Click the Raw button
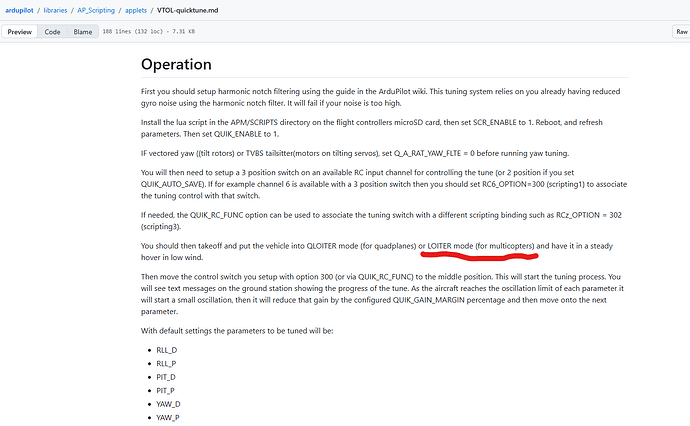Screen dimensions: 690x426 coord(680,32)
